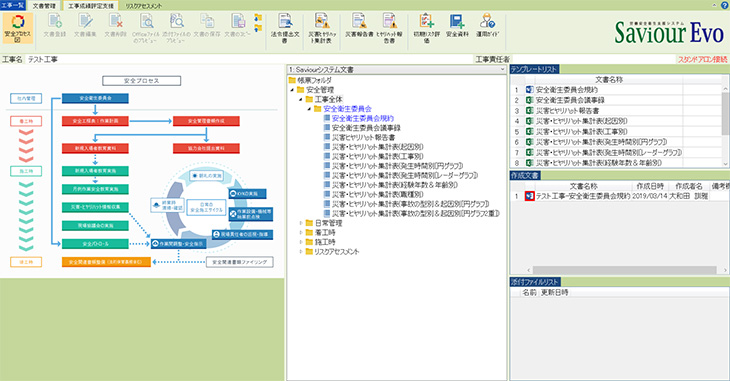Click 安全工程表・作業計画 box in the diagram
This screenshot has width=730, height=381.
click(95, 121)
